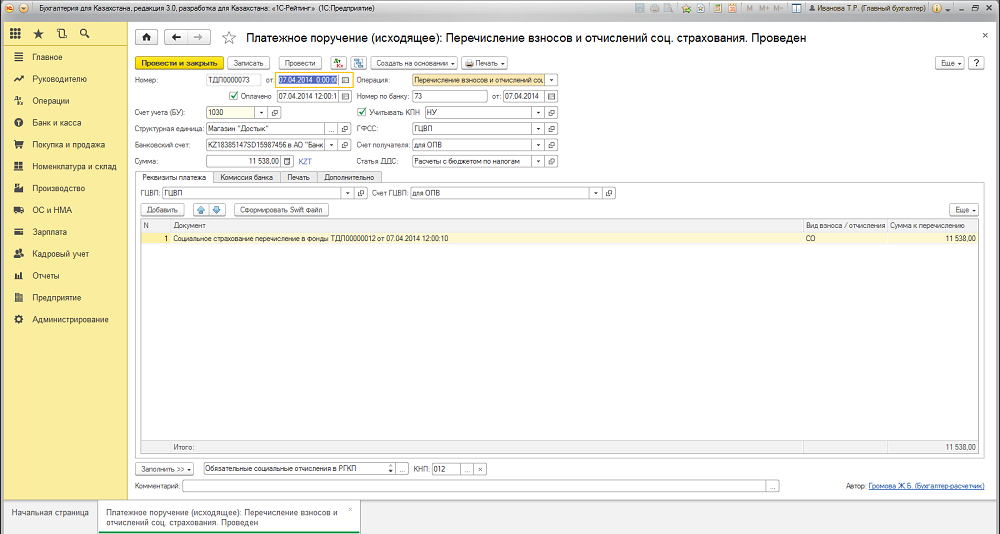Click Добавить row button
1000x534 pixels.
162,210
